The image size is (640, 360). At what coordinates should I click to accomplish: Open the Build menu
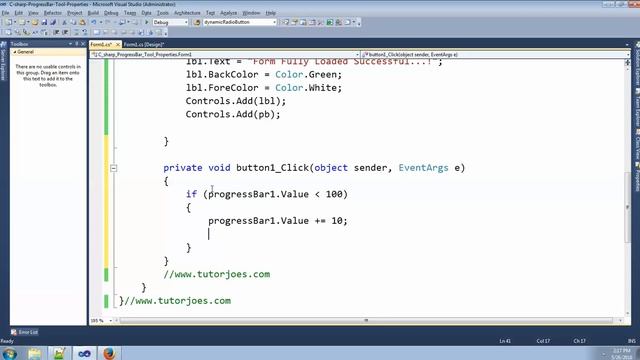tap(93, 13)
